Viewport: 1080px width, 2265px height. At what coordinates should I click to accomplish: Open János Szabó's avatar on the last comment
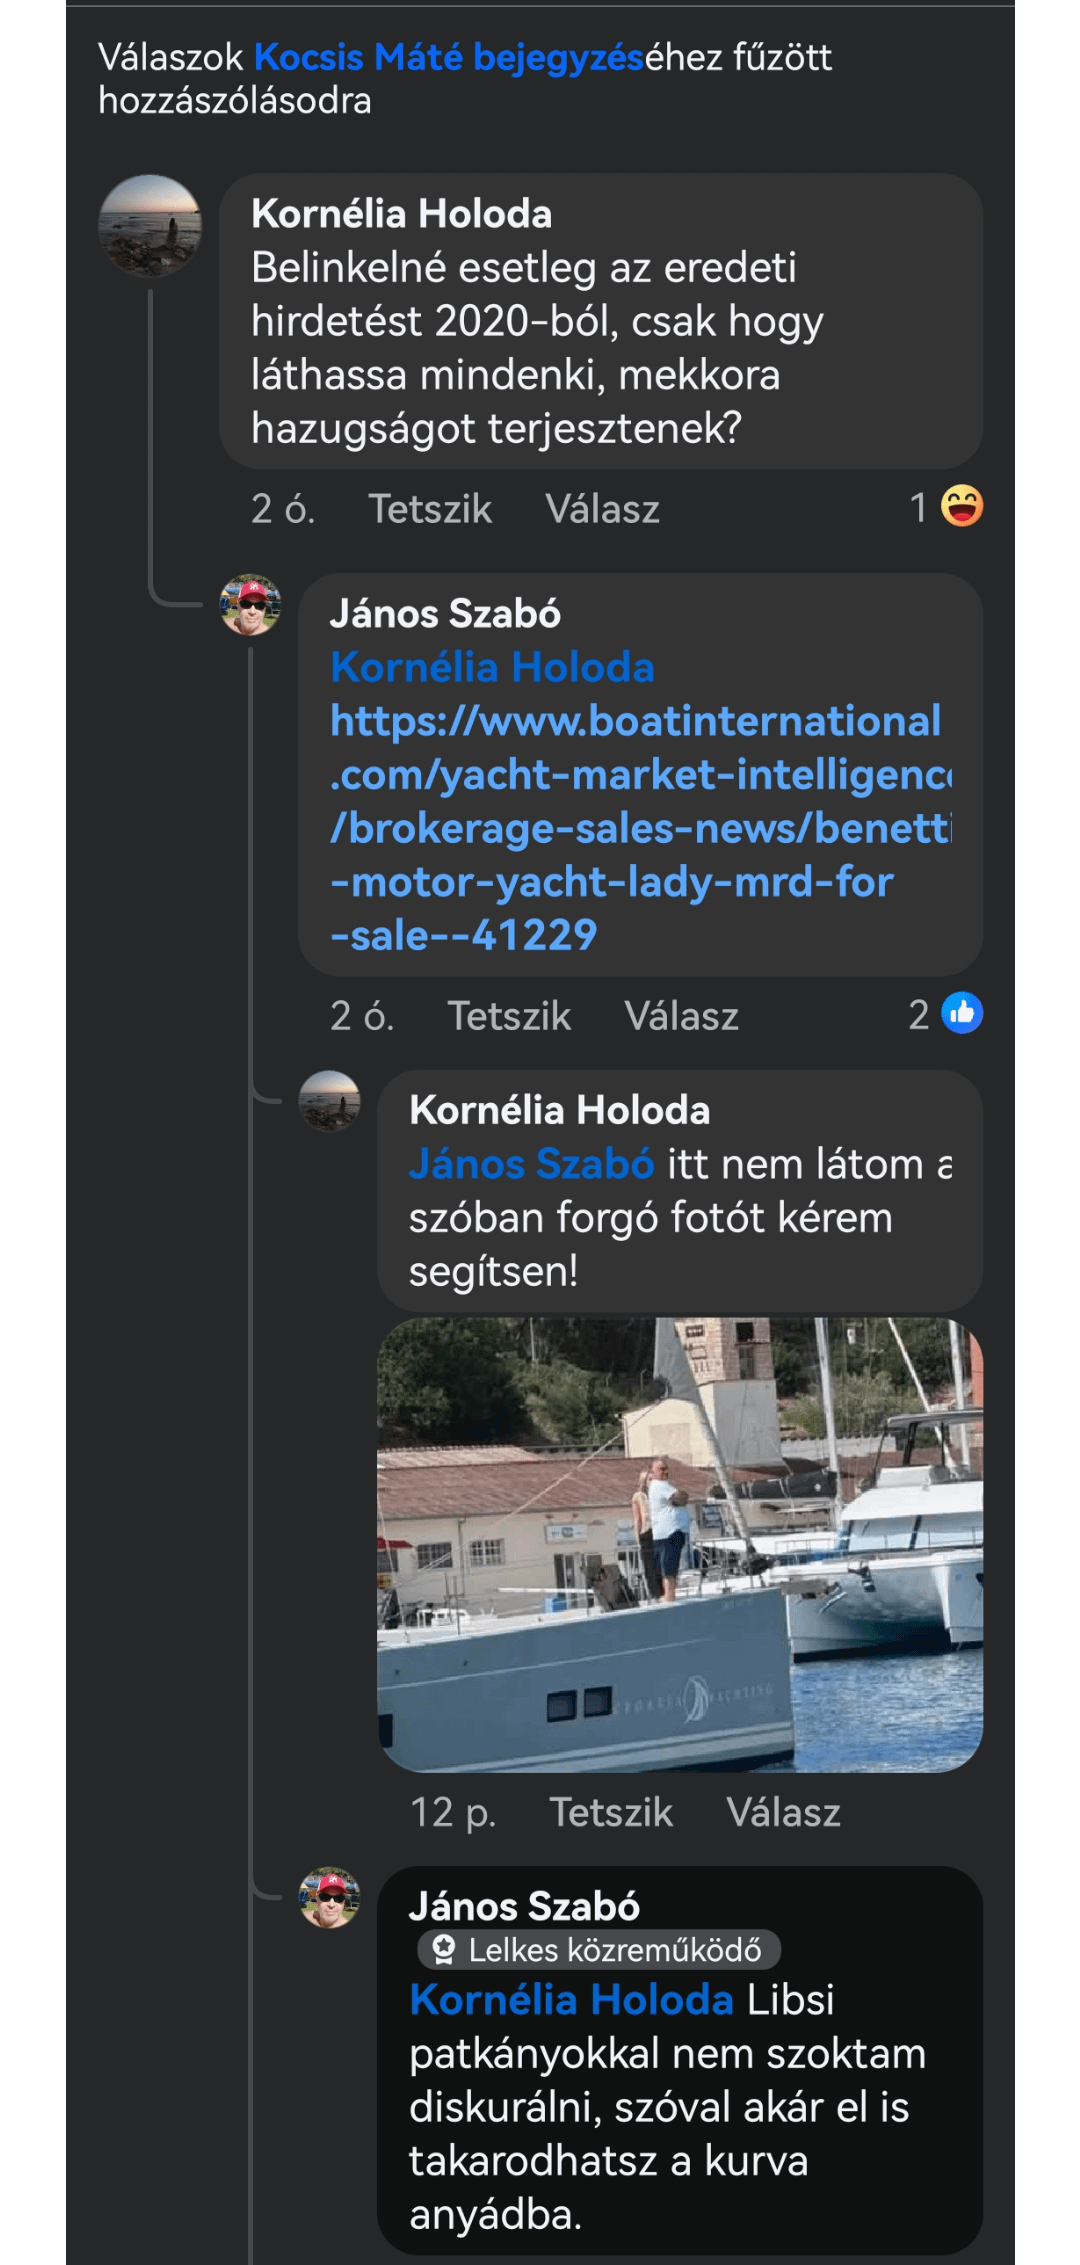[x=330, y=1897]
